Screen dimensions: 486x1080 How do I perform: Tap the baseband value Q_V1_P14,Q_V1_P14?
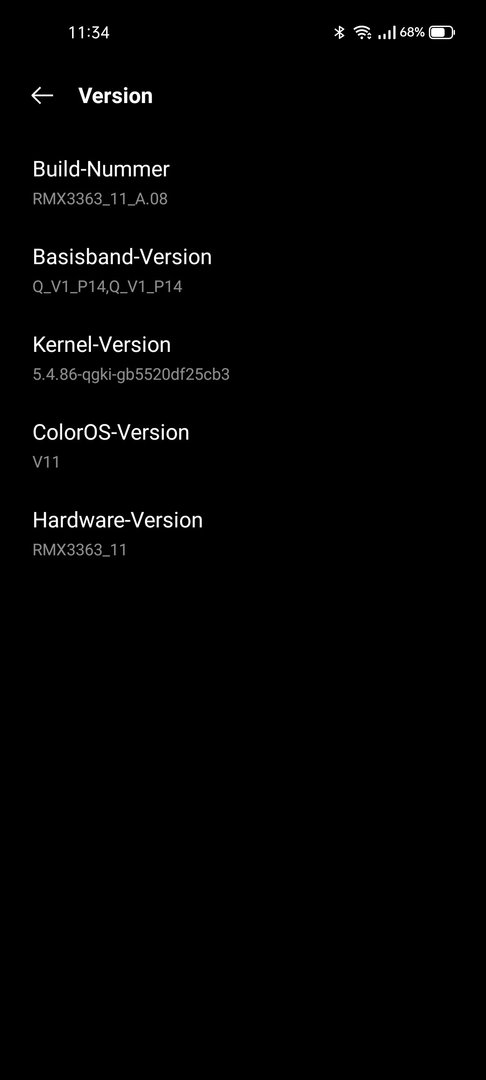click(x=107, y=287)
